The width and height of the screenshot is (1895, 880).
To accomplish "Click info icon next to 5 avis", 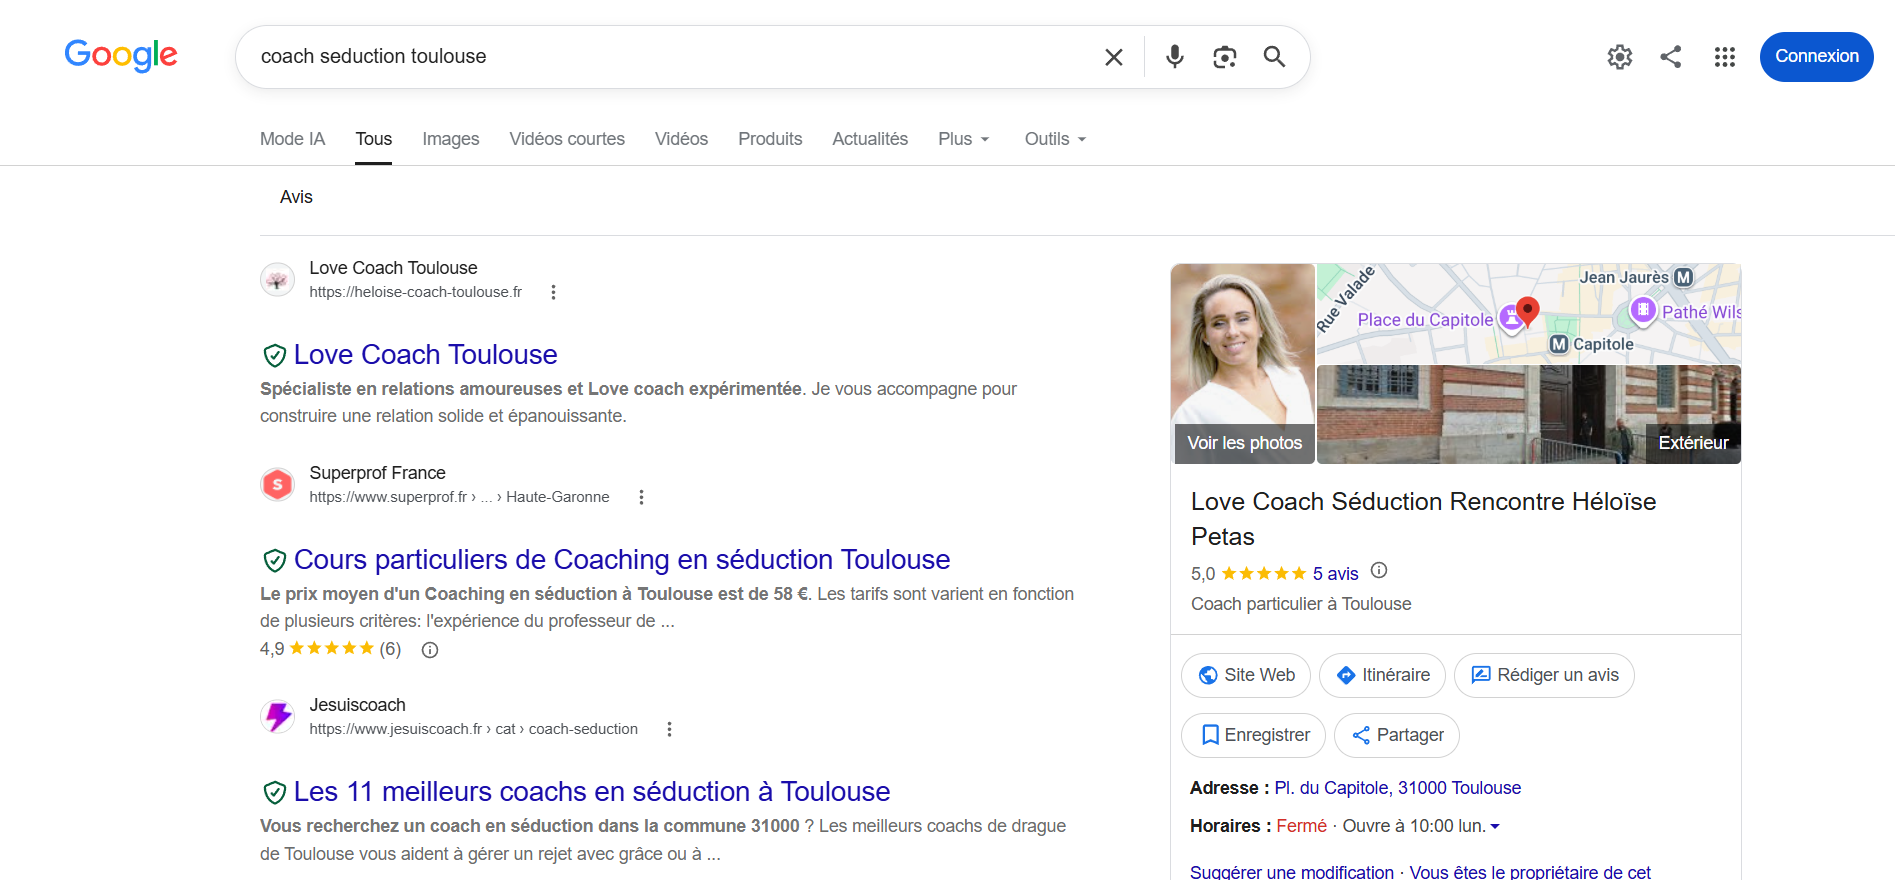I will point(1379,571).
